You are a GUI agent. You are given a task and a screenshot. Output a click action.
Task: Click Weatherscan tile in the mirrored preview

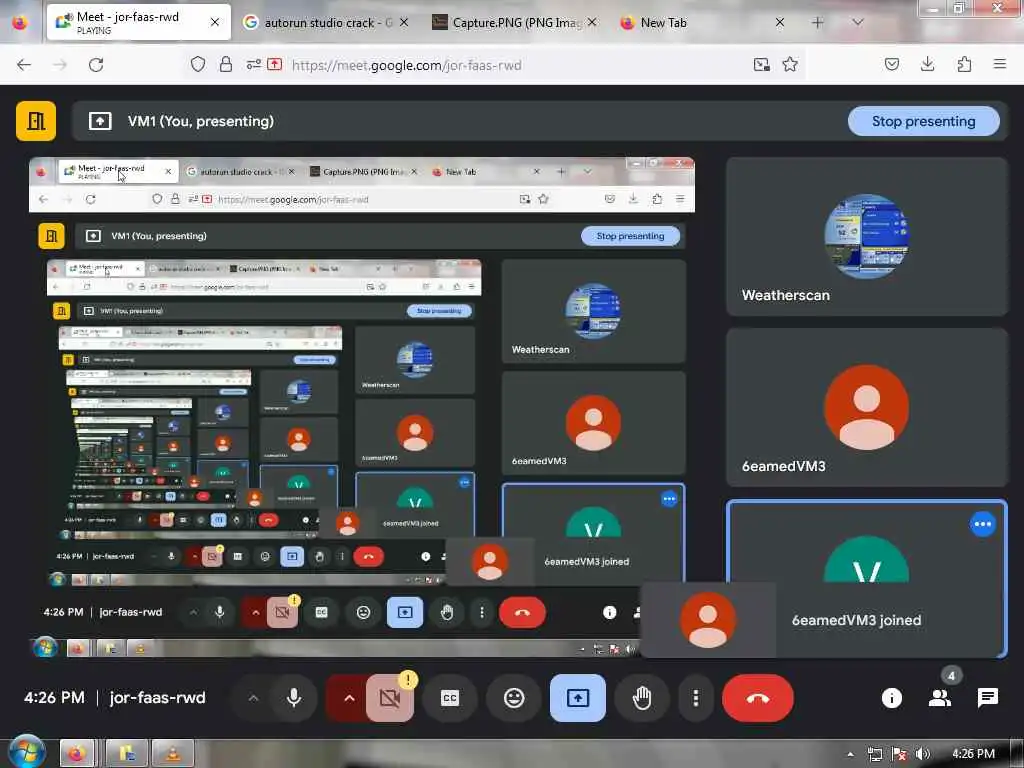[593, 312]
